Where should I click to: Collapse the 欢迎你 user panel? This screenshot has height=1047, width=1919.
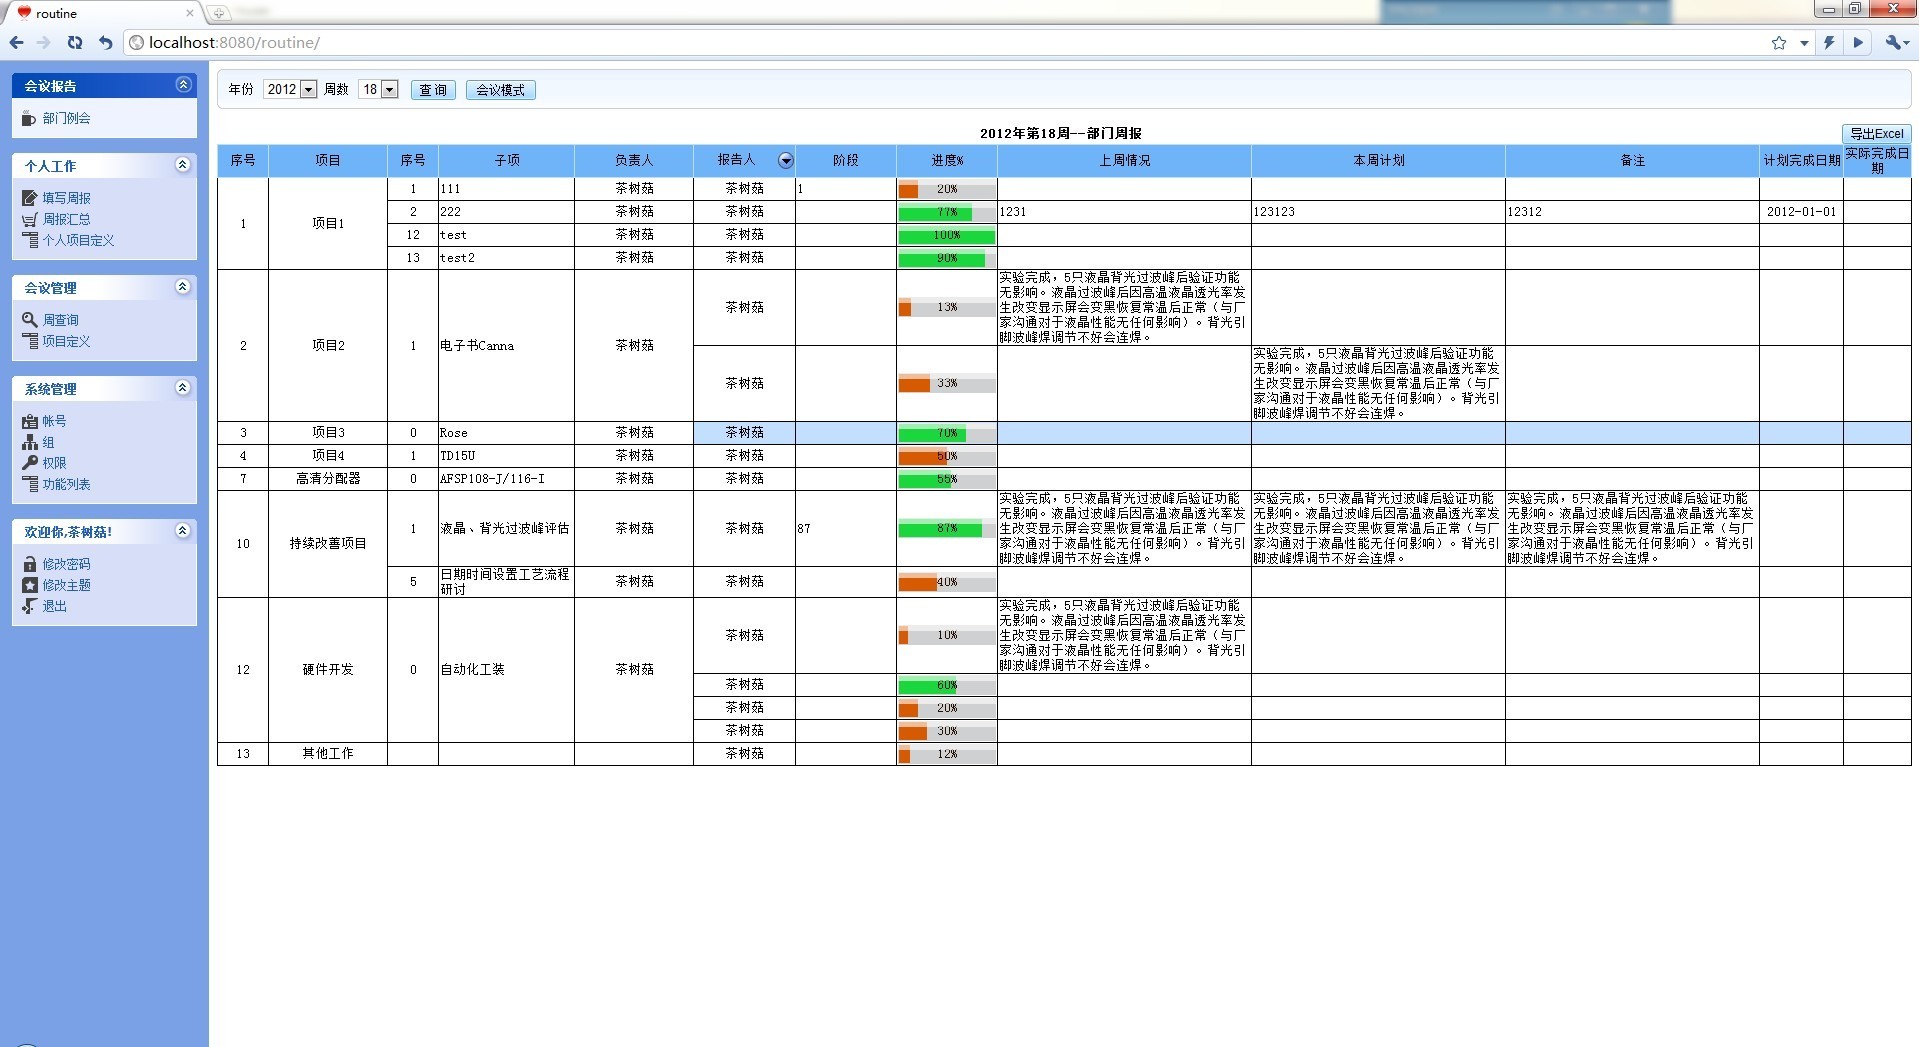pyautogui.click(x=183, y=531)
